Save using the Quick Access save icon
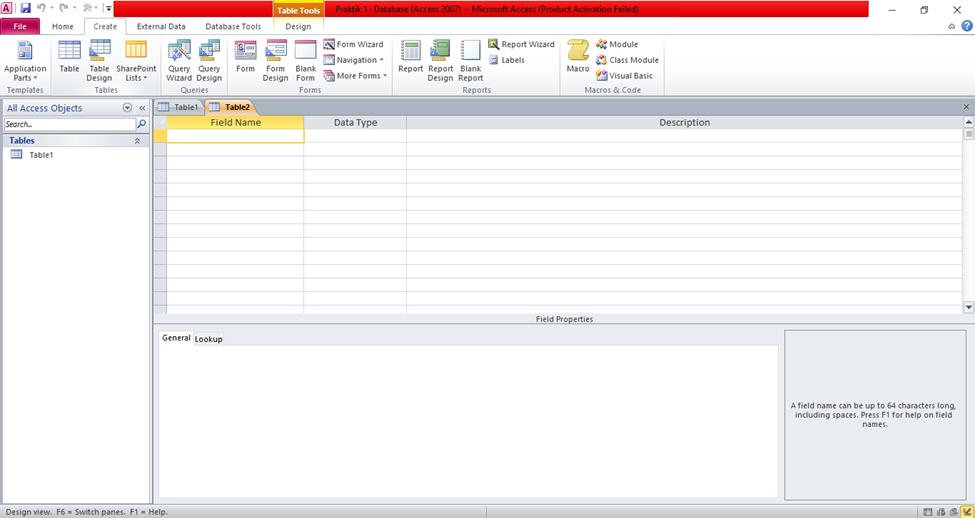Viewport: 975px width, 518px height. point(25,9)
